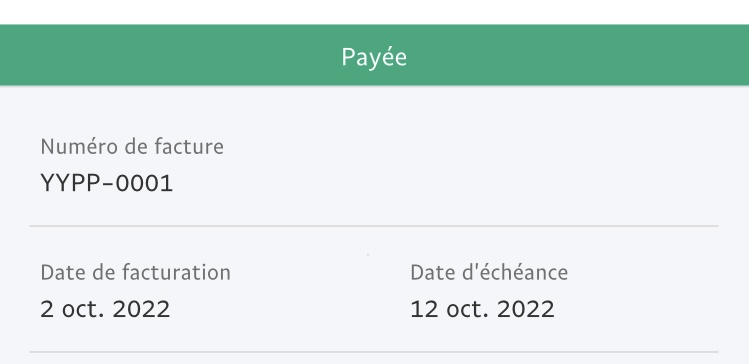Screen dimensions: 749x364
Task: Click the divider line beneath the dates
Action: point(374,352)
